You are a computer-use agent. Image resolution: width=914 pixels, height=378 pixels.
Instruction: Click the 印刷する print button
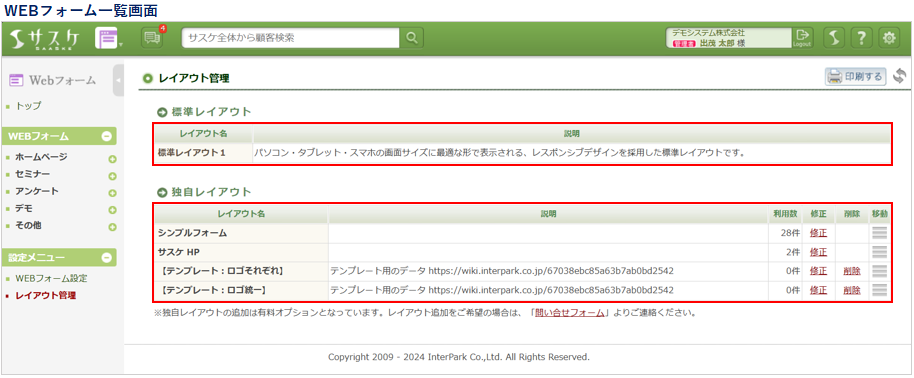pyautogui.click(x=855, y=76)
